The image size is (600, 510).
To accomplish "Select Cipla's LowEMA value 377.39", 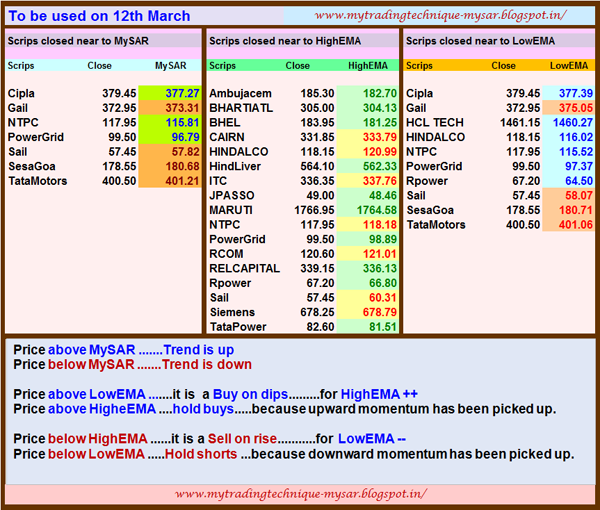I will [576, 93].
